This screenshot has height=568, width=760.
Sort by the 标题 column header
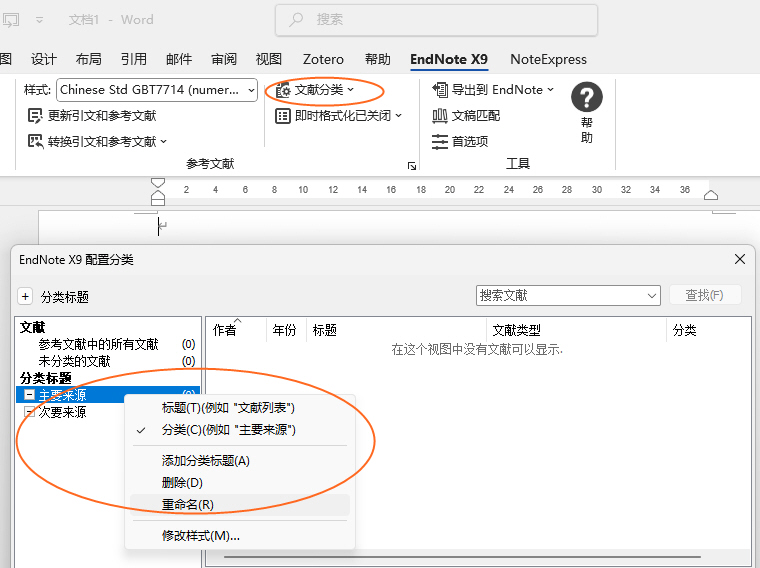click(396, 330)
